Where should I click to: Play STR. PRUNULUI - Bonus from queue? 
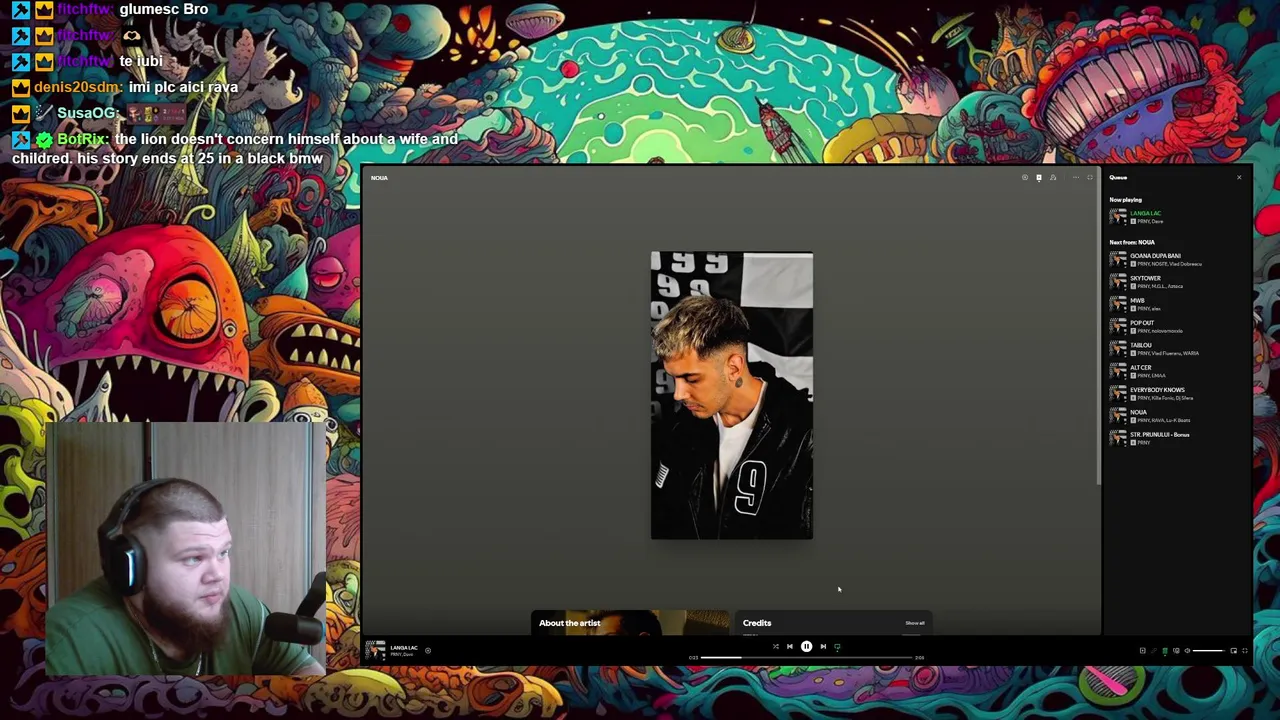pyautogui.click(x=1175, y=438)
